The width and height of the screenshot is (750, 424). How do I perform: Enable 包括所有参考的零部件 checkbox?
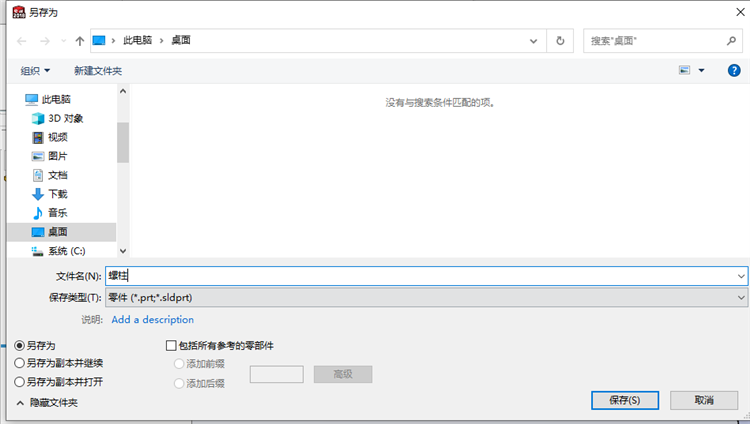pos(171,345)
